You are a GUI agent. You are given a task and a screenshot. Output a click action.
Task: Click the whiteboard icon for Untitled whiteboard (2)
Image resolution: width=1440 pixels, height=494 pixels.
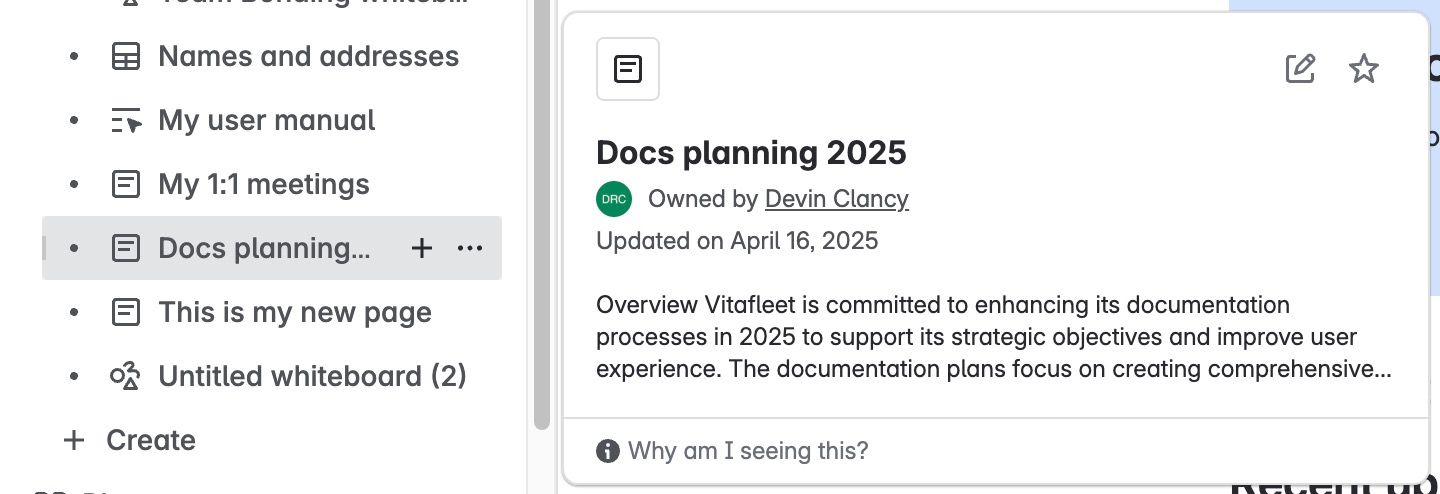pos(125,377)
